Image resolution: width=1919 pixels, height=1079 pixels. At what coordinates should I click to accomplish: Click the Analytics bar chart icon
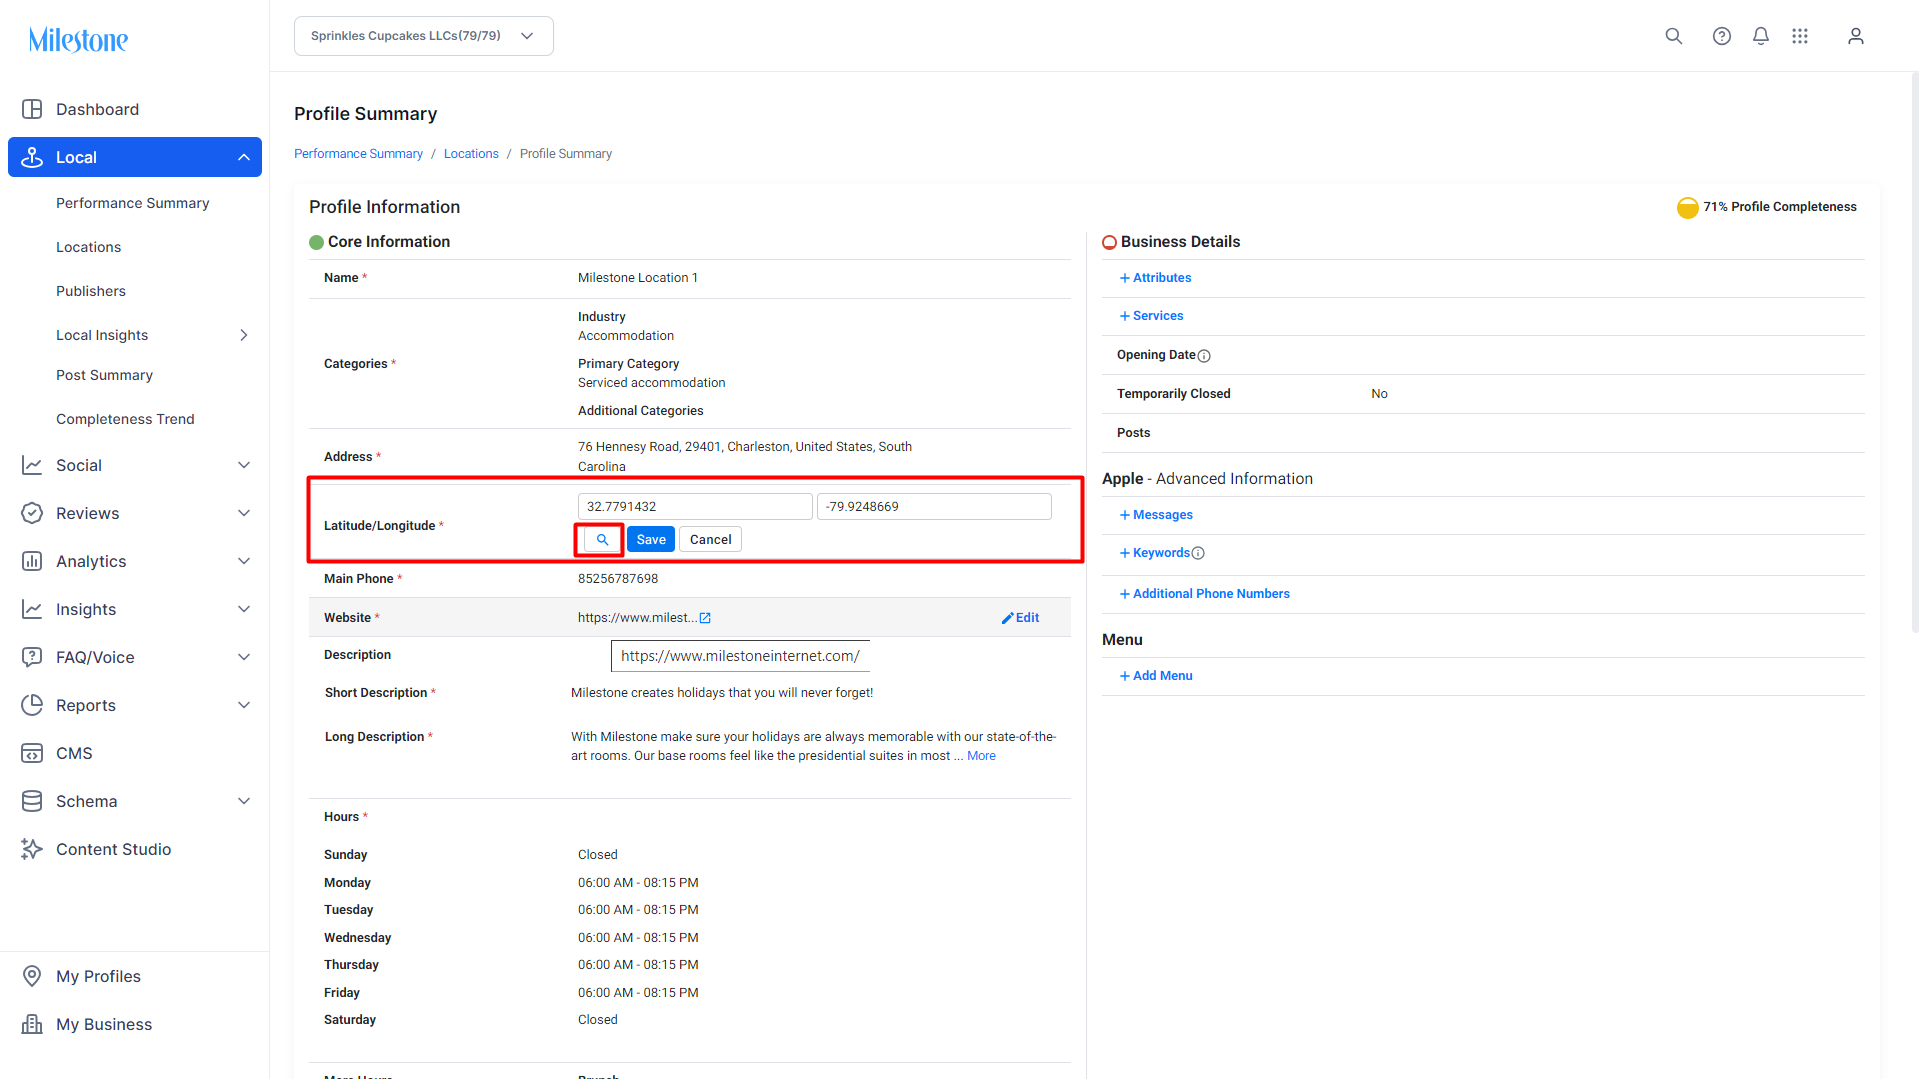(x=32, y=561)
